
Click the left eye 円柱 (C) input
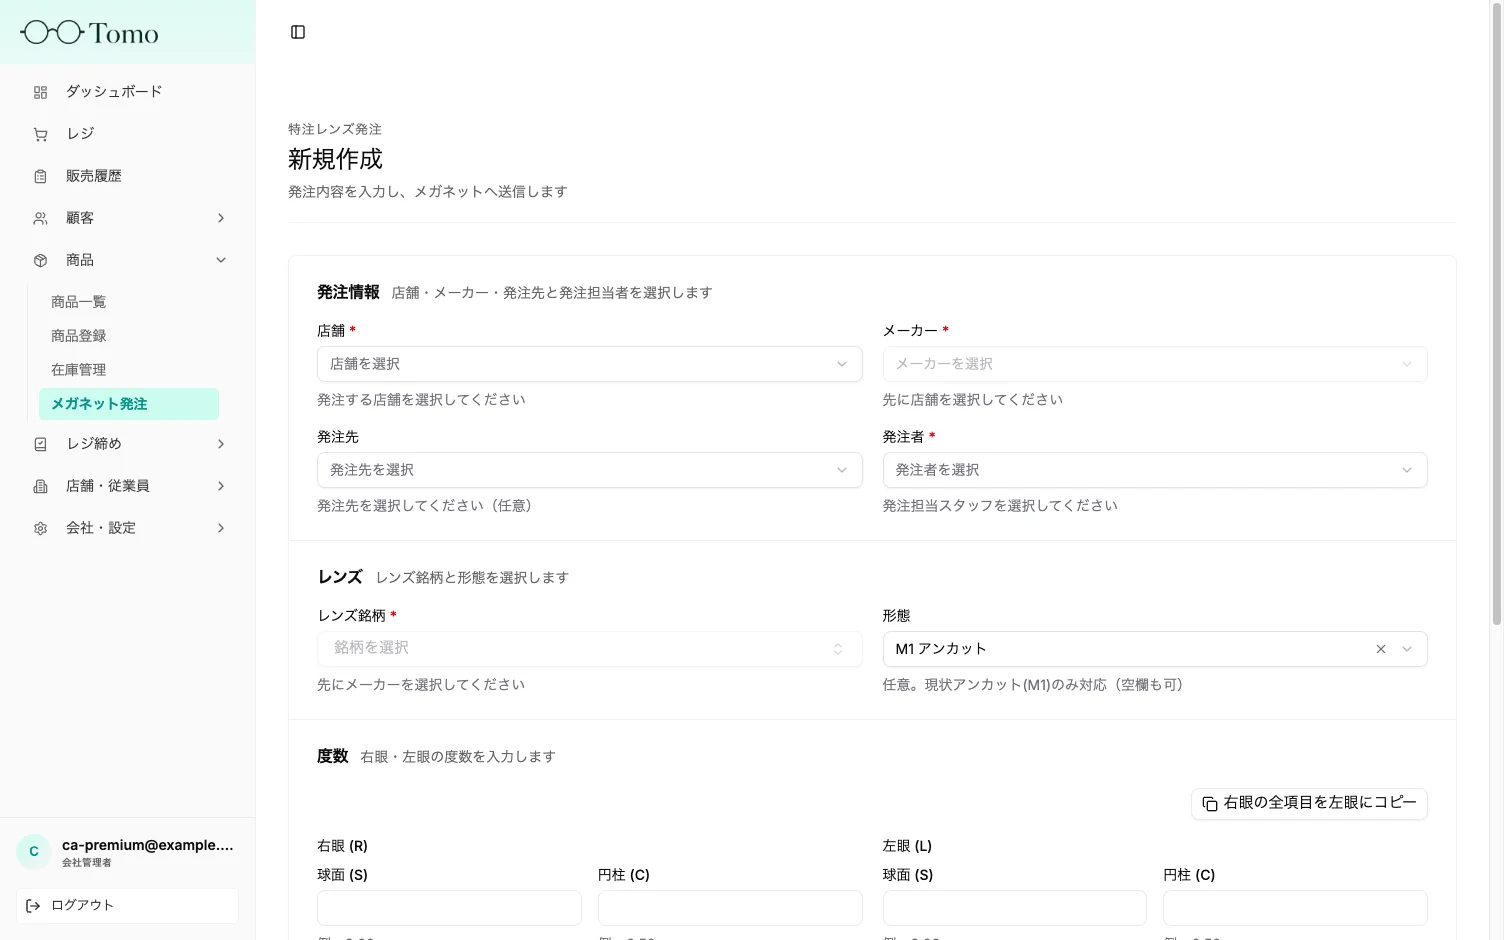(x=1295, y=908)
